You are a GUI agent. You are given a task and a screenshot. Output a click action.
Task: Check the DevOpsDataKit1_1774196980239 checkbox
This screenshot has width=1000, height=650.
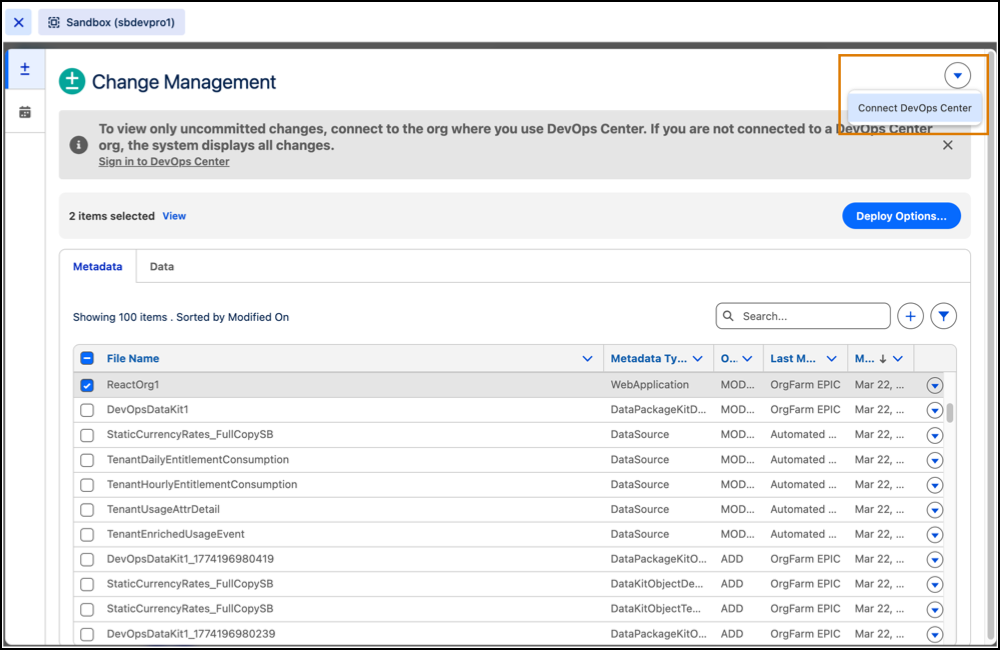87,634
